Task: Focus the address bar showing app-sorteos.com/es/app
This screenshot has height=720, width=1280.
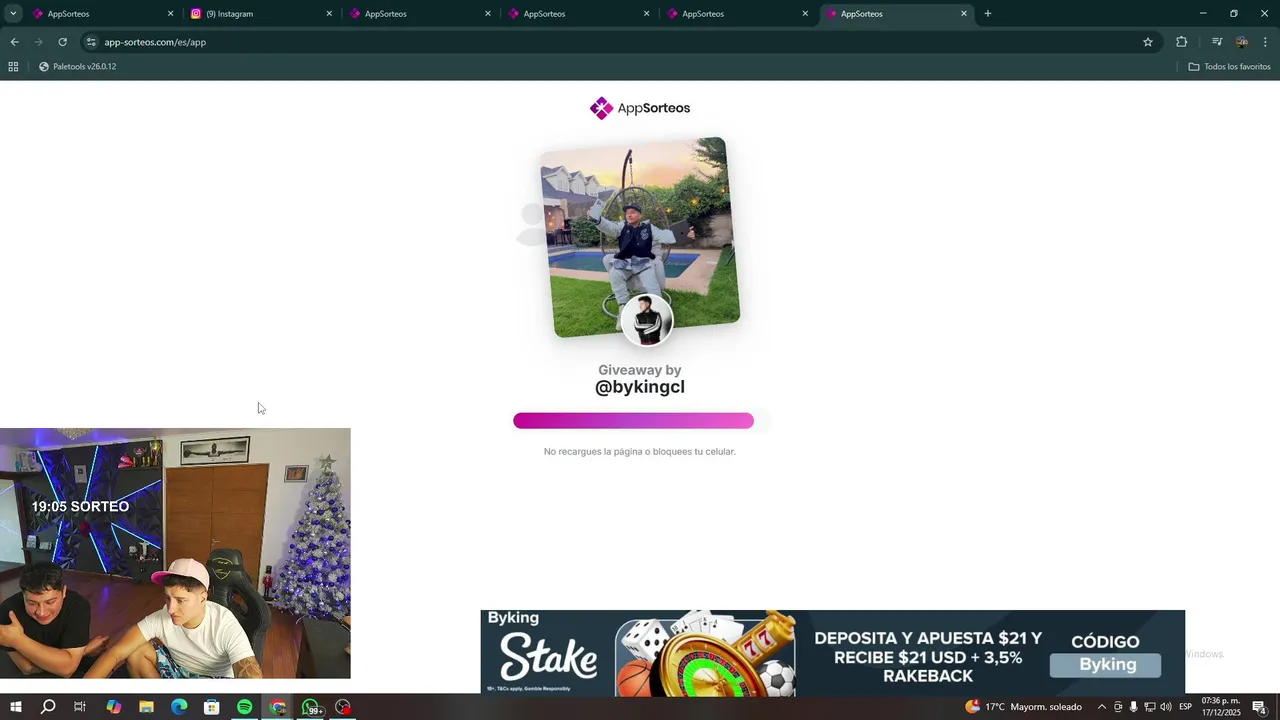Action: (x=620, y=42)
